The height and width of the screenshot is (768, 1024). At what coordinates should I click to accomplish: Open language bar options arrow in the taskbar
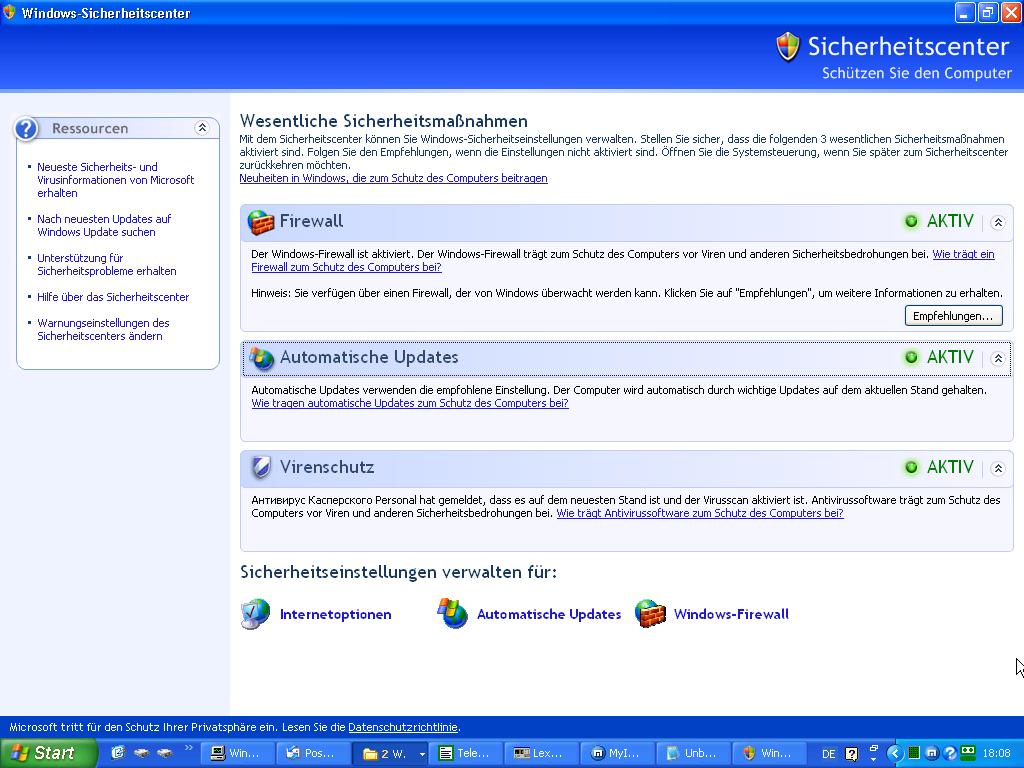click(873, 760)
